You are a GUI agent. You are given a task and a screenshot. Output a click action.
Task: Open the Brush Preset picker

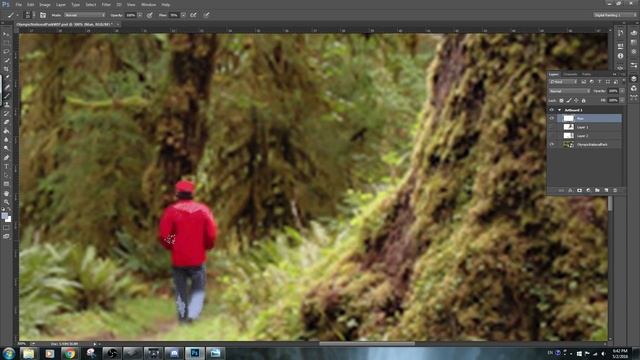[29, 15]
